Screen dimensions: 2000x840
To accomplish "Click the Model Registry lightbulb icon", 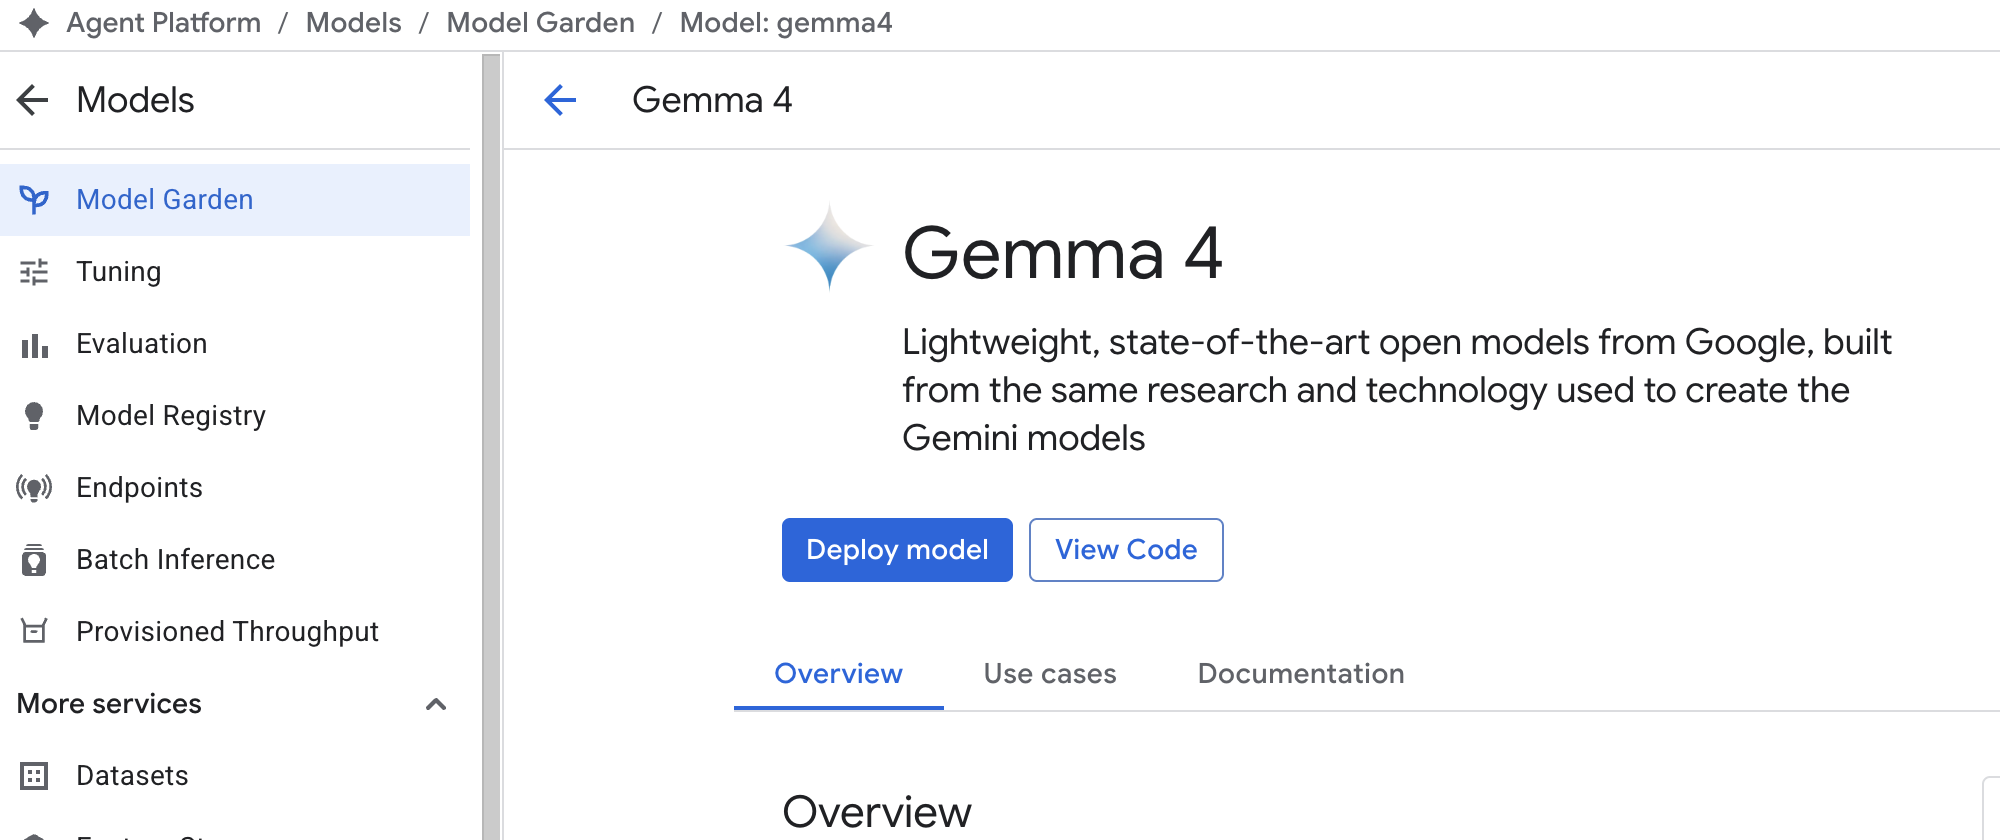I will (34, 416).
